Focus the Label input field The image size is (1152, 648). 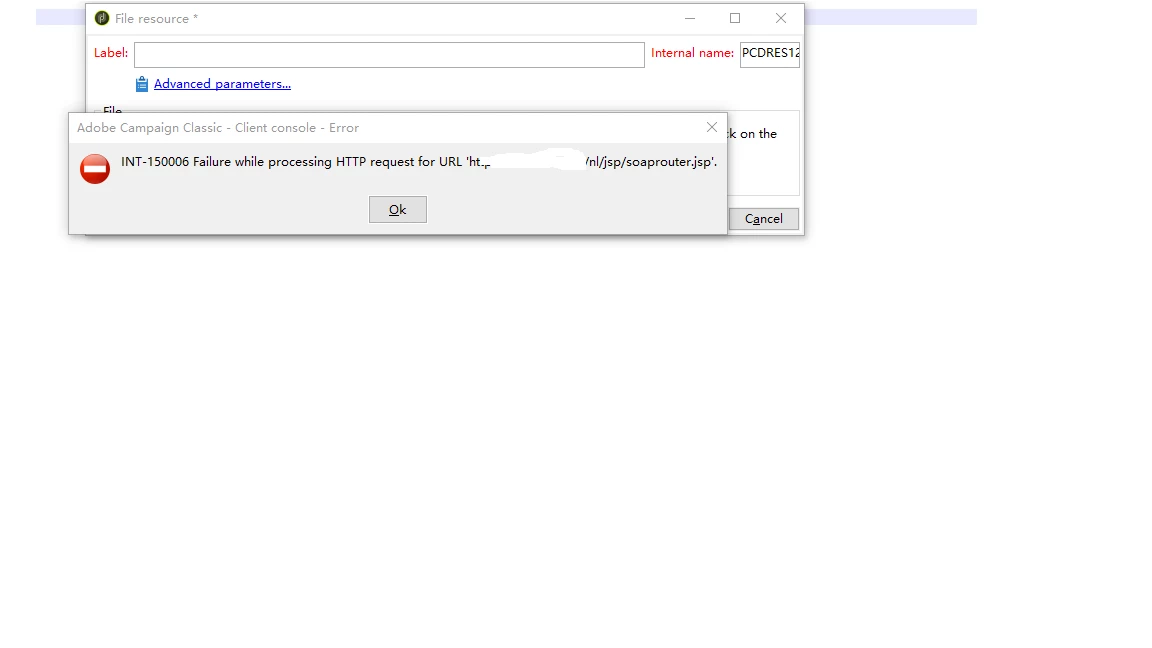tap(389, 54)
